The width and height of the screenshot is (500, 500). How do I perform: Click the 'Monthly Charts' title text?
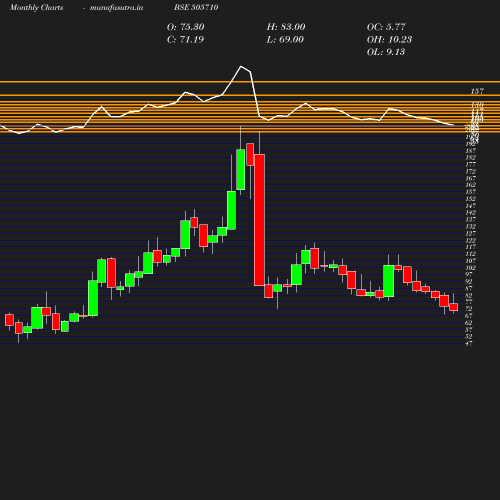[x=36, y=7]
